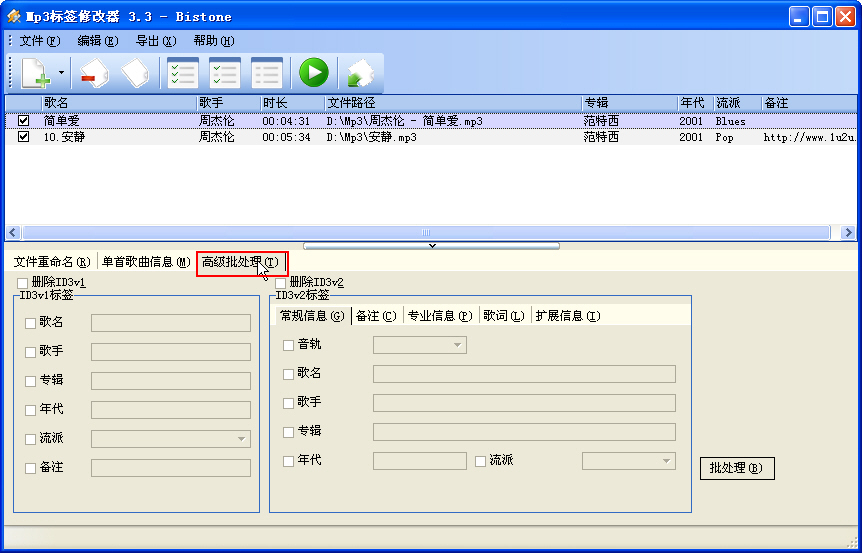The width and height of the screenshot is (862, 553).
Task: Click the select all icon with three checkmarks
Action: click(x=182, y=73)
